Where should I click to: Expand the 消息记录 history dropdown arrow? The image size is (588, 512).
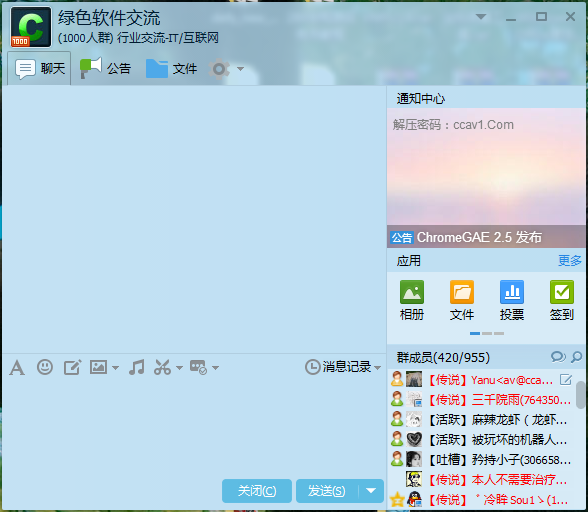coord(377,368)
